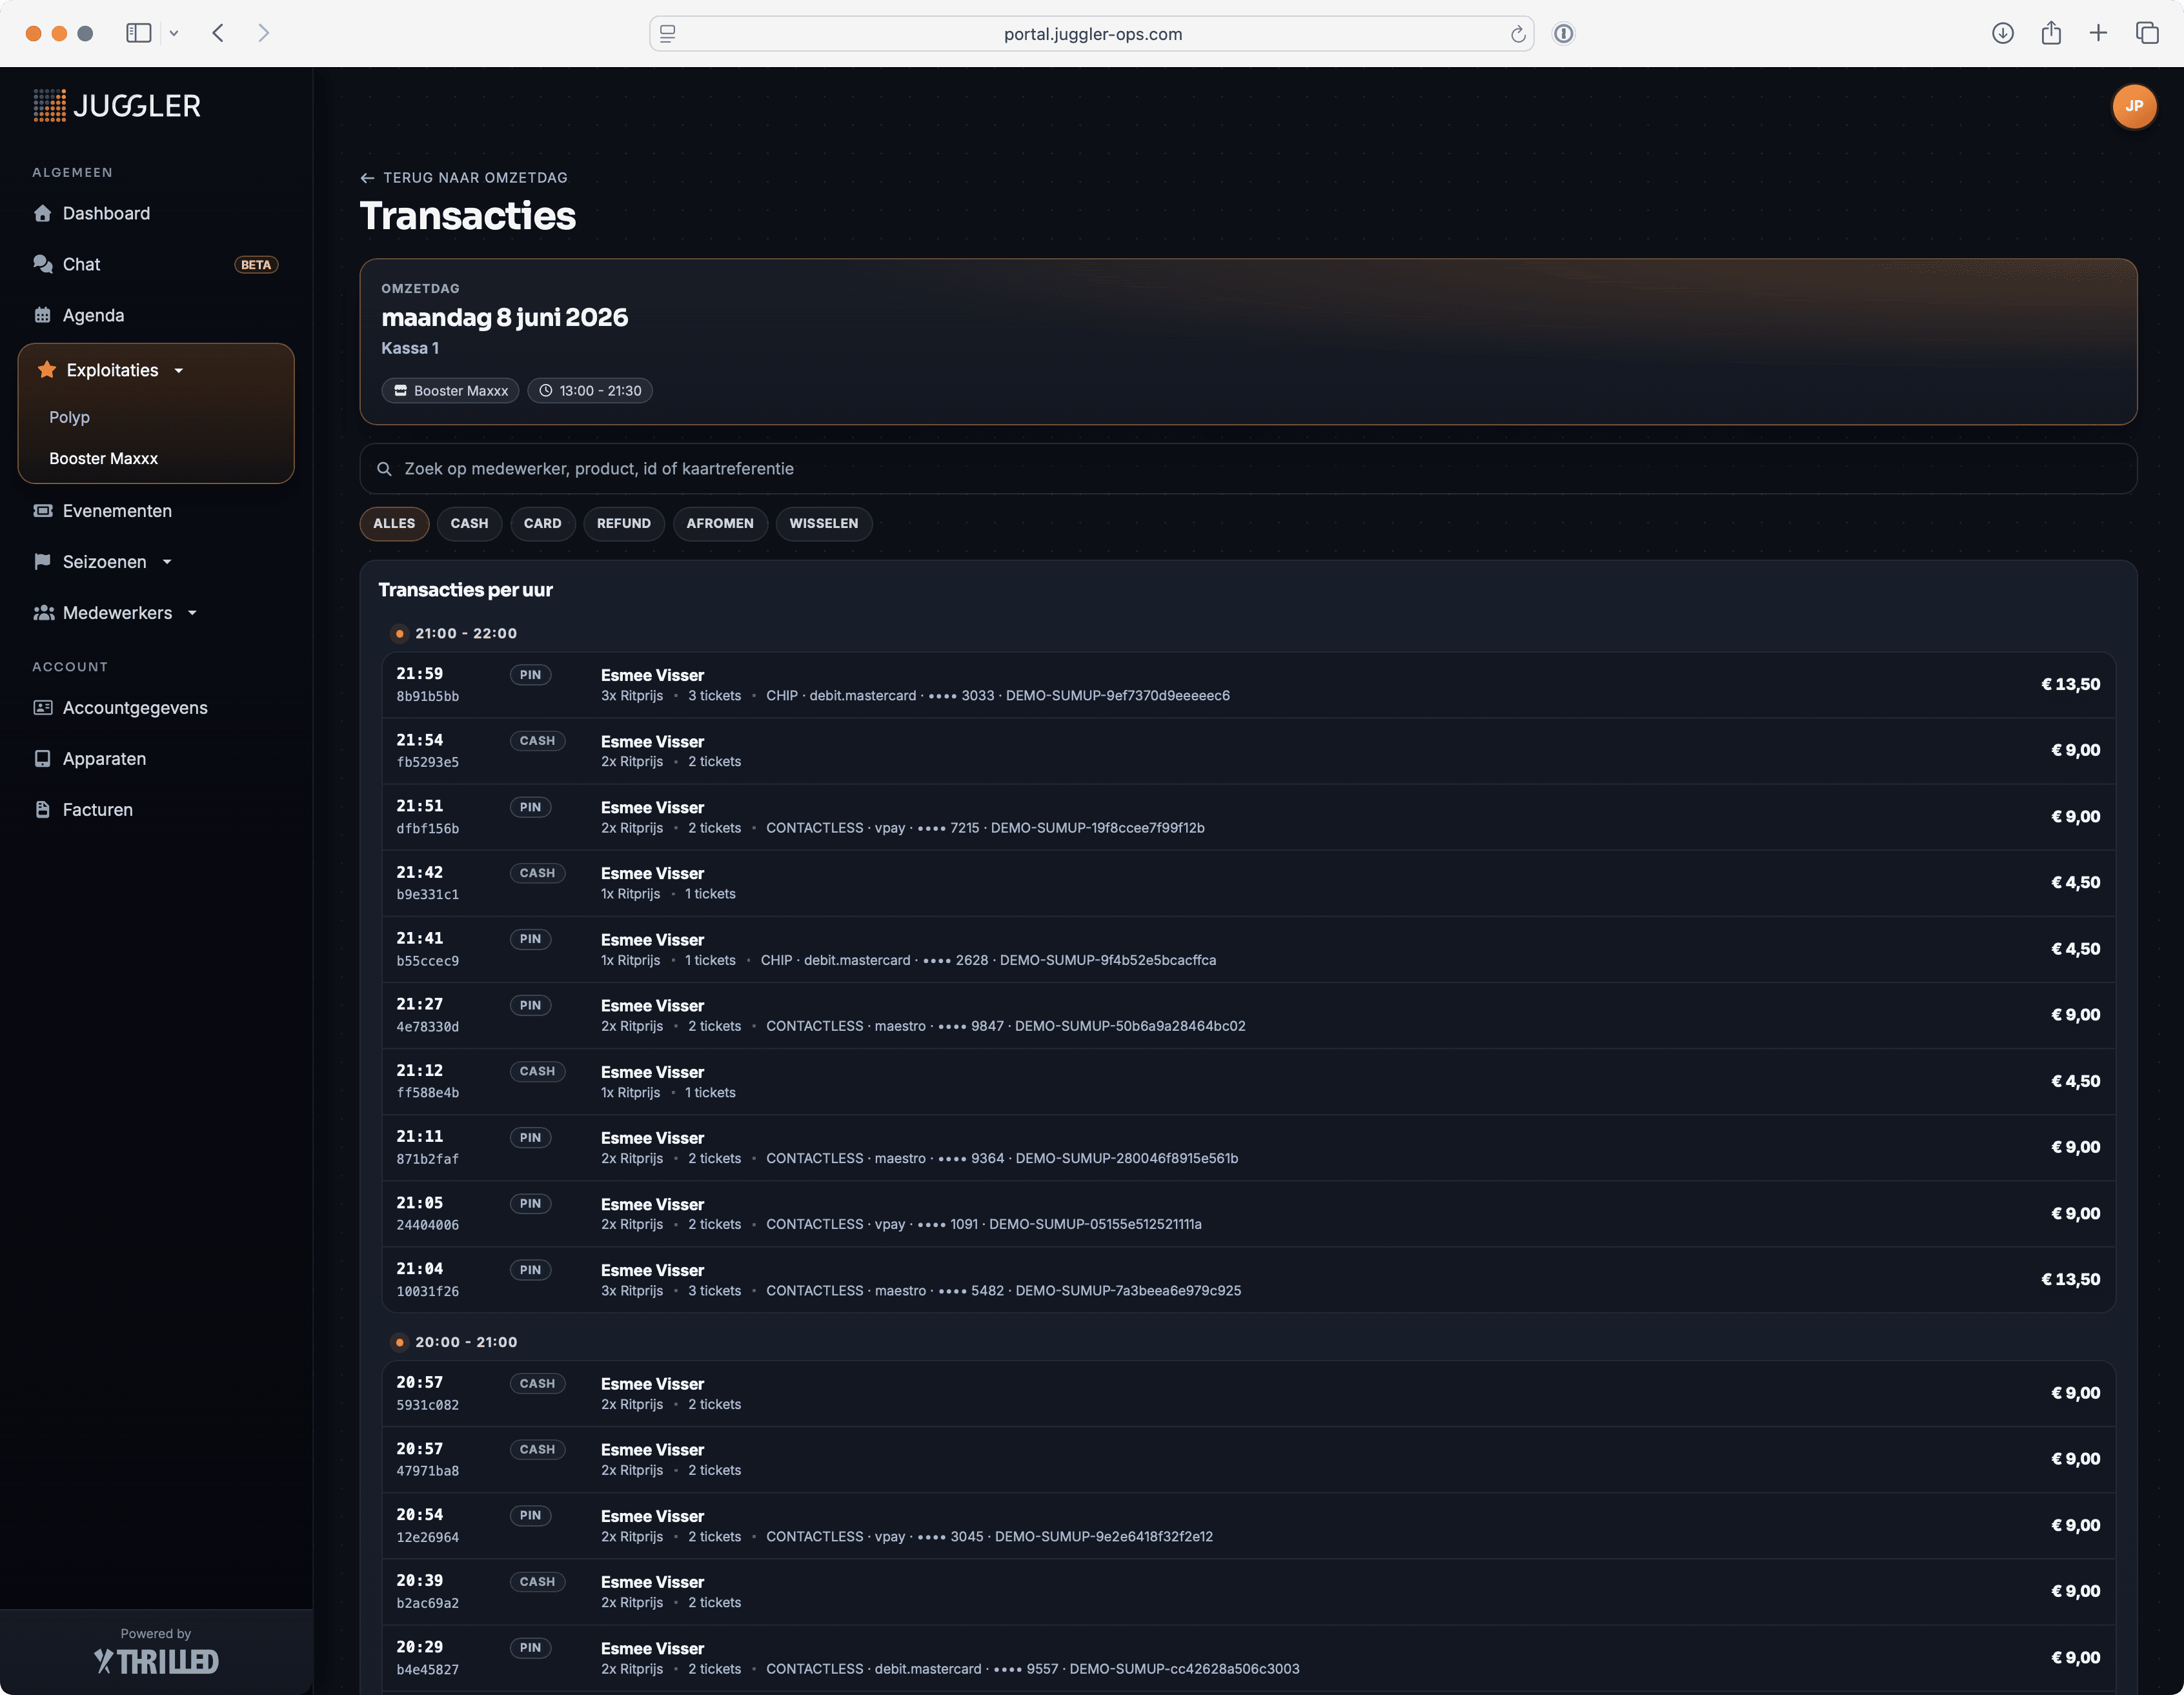Click the Agenda calendar icon
The image size is (2184, 1695).
[x=42, y=315]
